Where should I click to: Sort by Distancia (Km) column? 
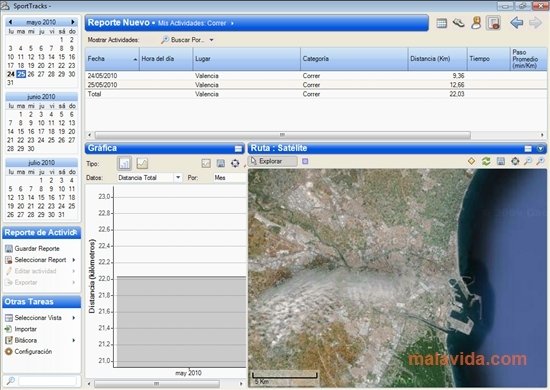click(438, 59)
